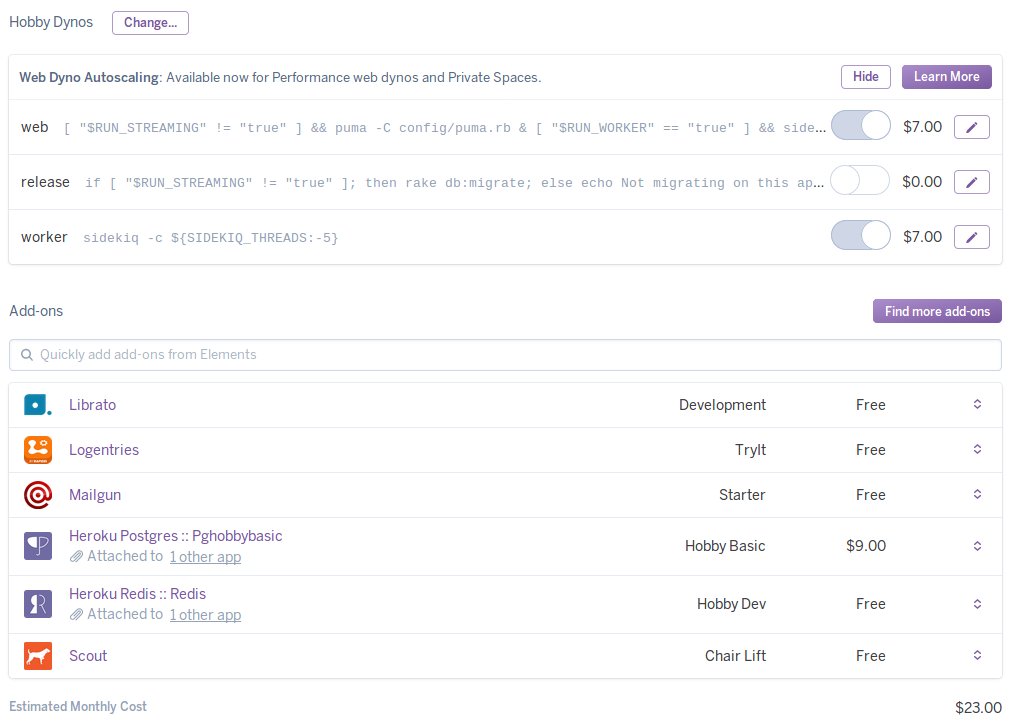
Task: Open the Mailgun plan options arrows
Action: click(x=977, y=494)
